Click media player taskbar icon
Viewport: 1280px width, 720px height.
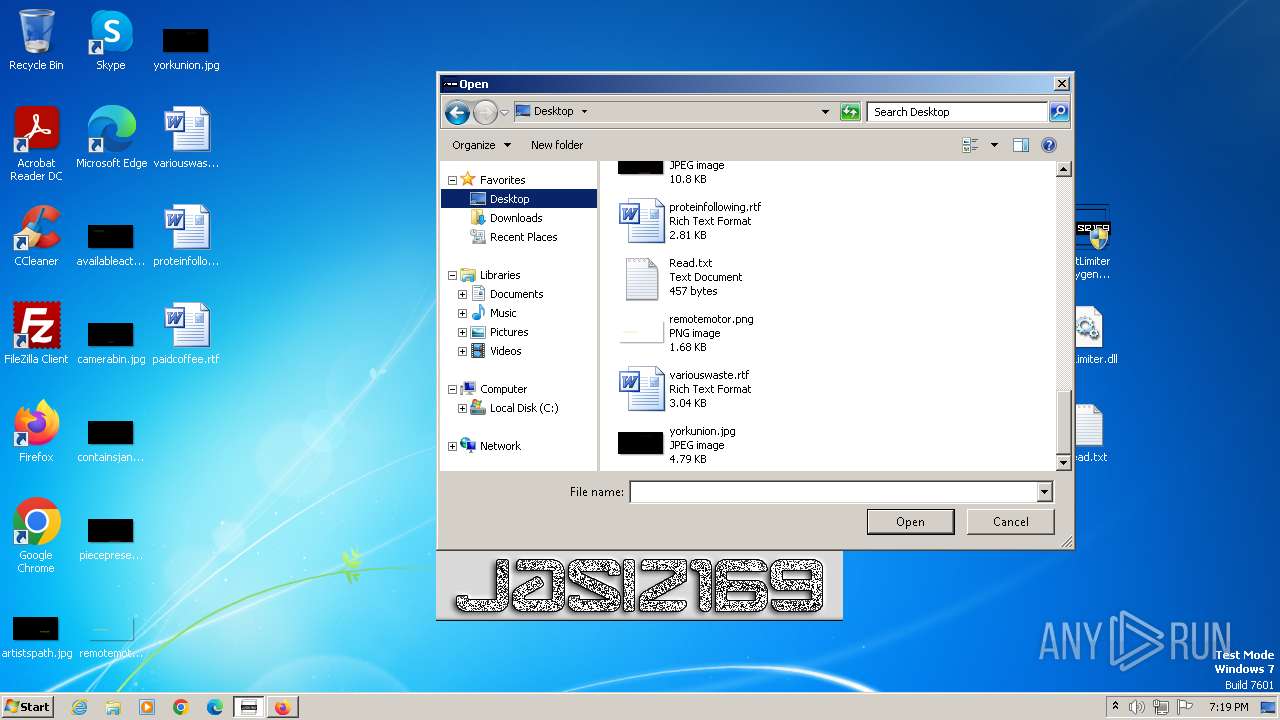point(147,707)
